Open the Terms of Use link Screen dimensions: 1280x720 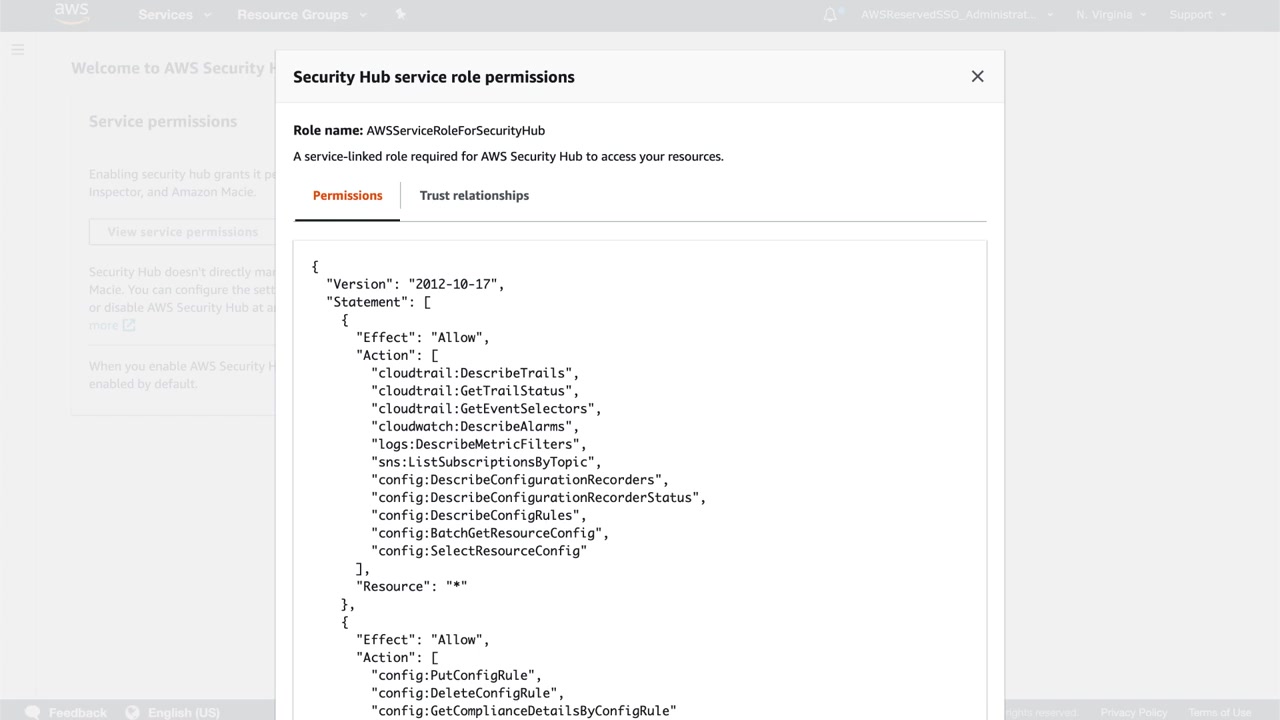coord(1219,712)
